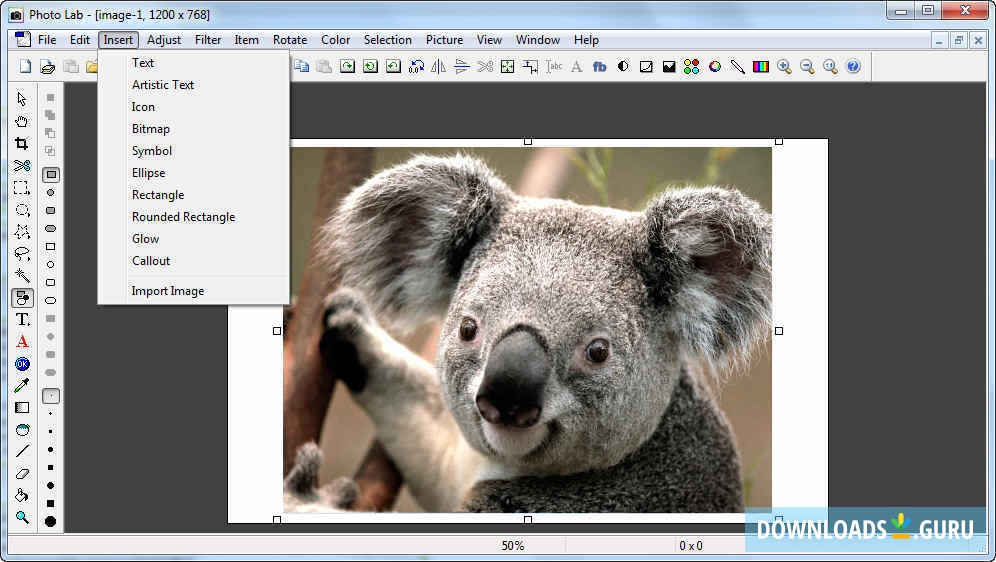Click Import Image in the Insert menu
Image resolution: width=996 pixels, height=562 pixels.
[x=168, y=291]
